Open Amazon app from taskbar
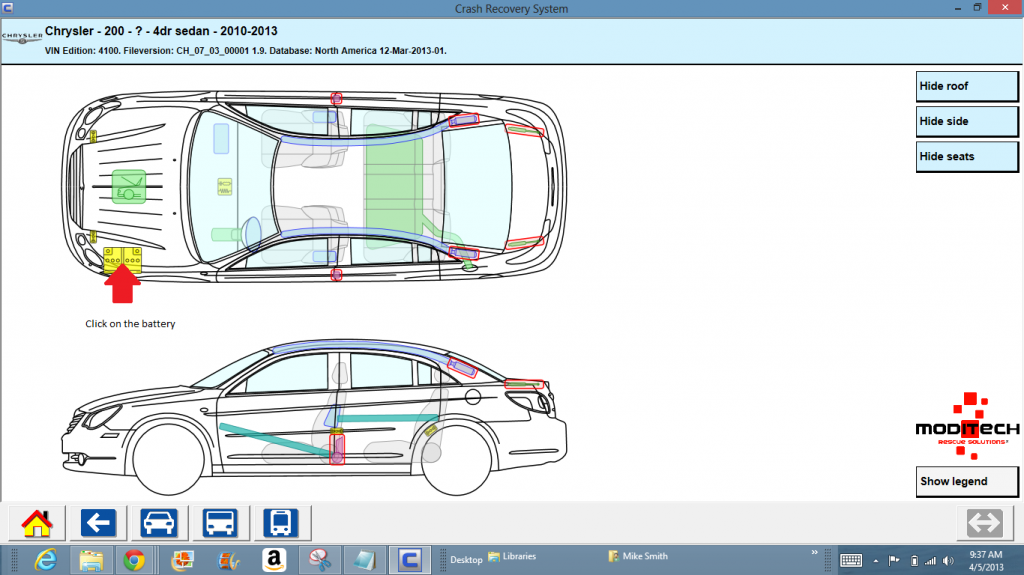The width and height of the screenshot is (1024, 575). coord(274,560)
